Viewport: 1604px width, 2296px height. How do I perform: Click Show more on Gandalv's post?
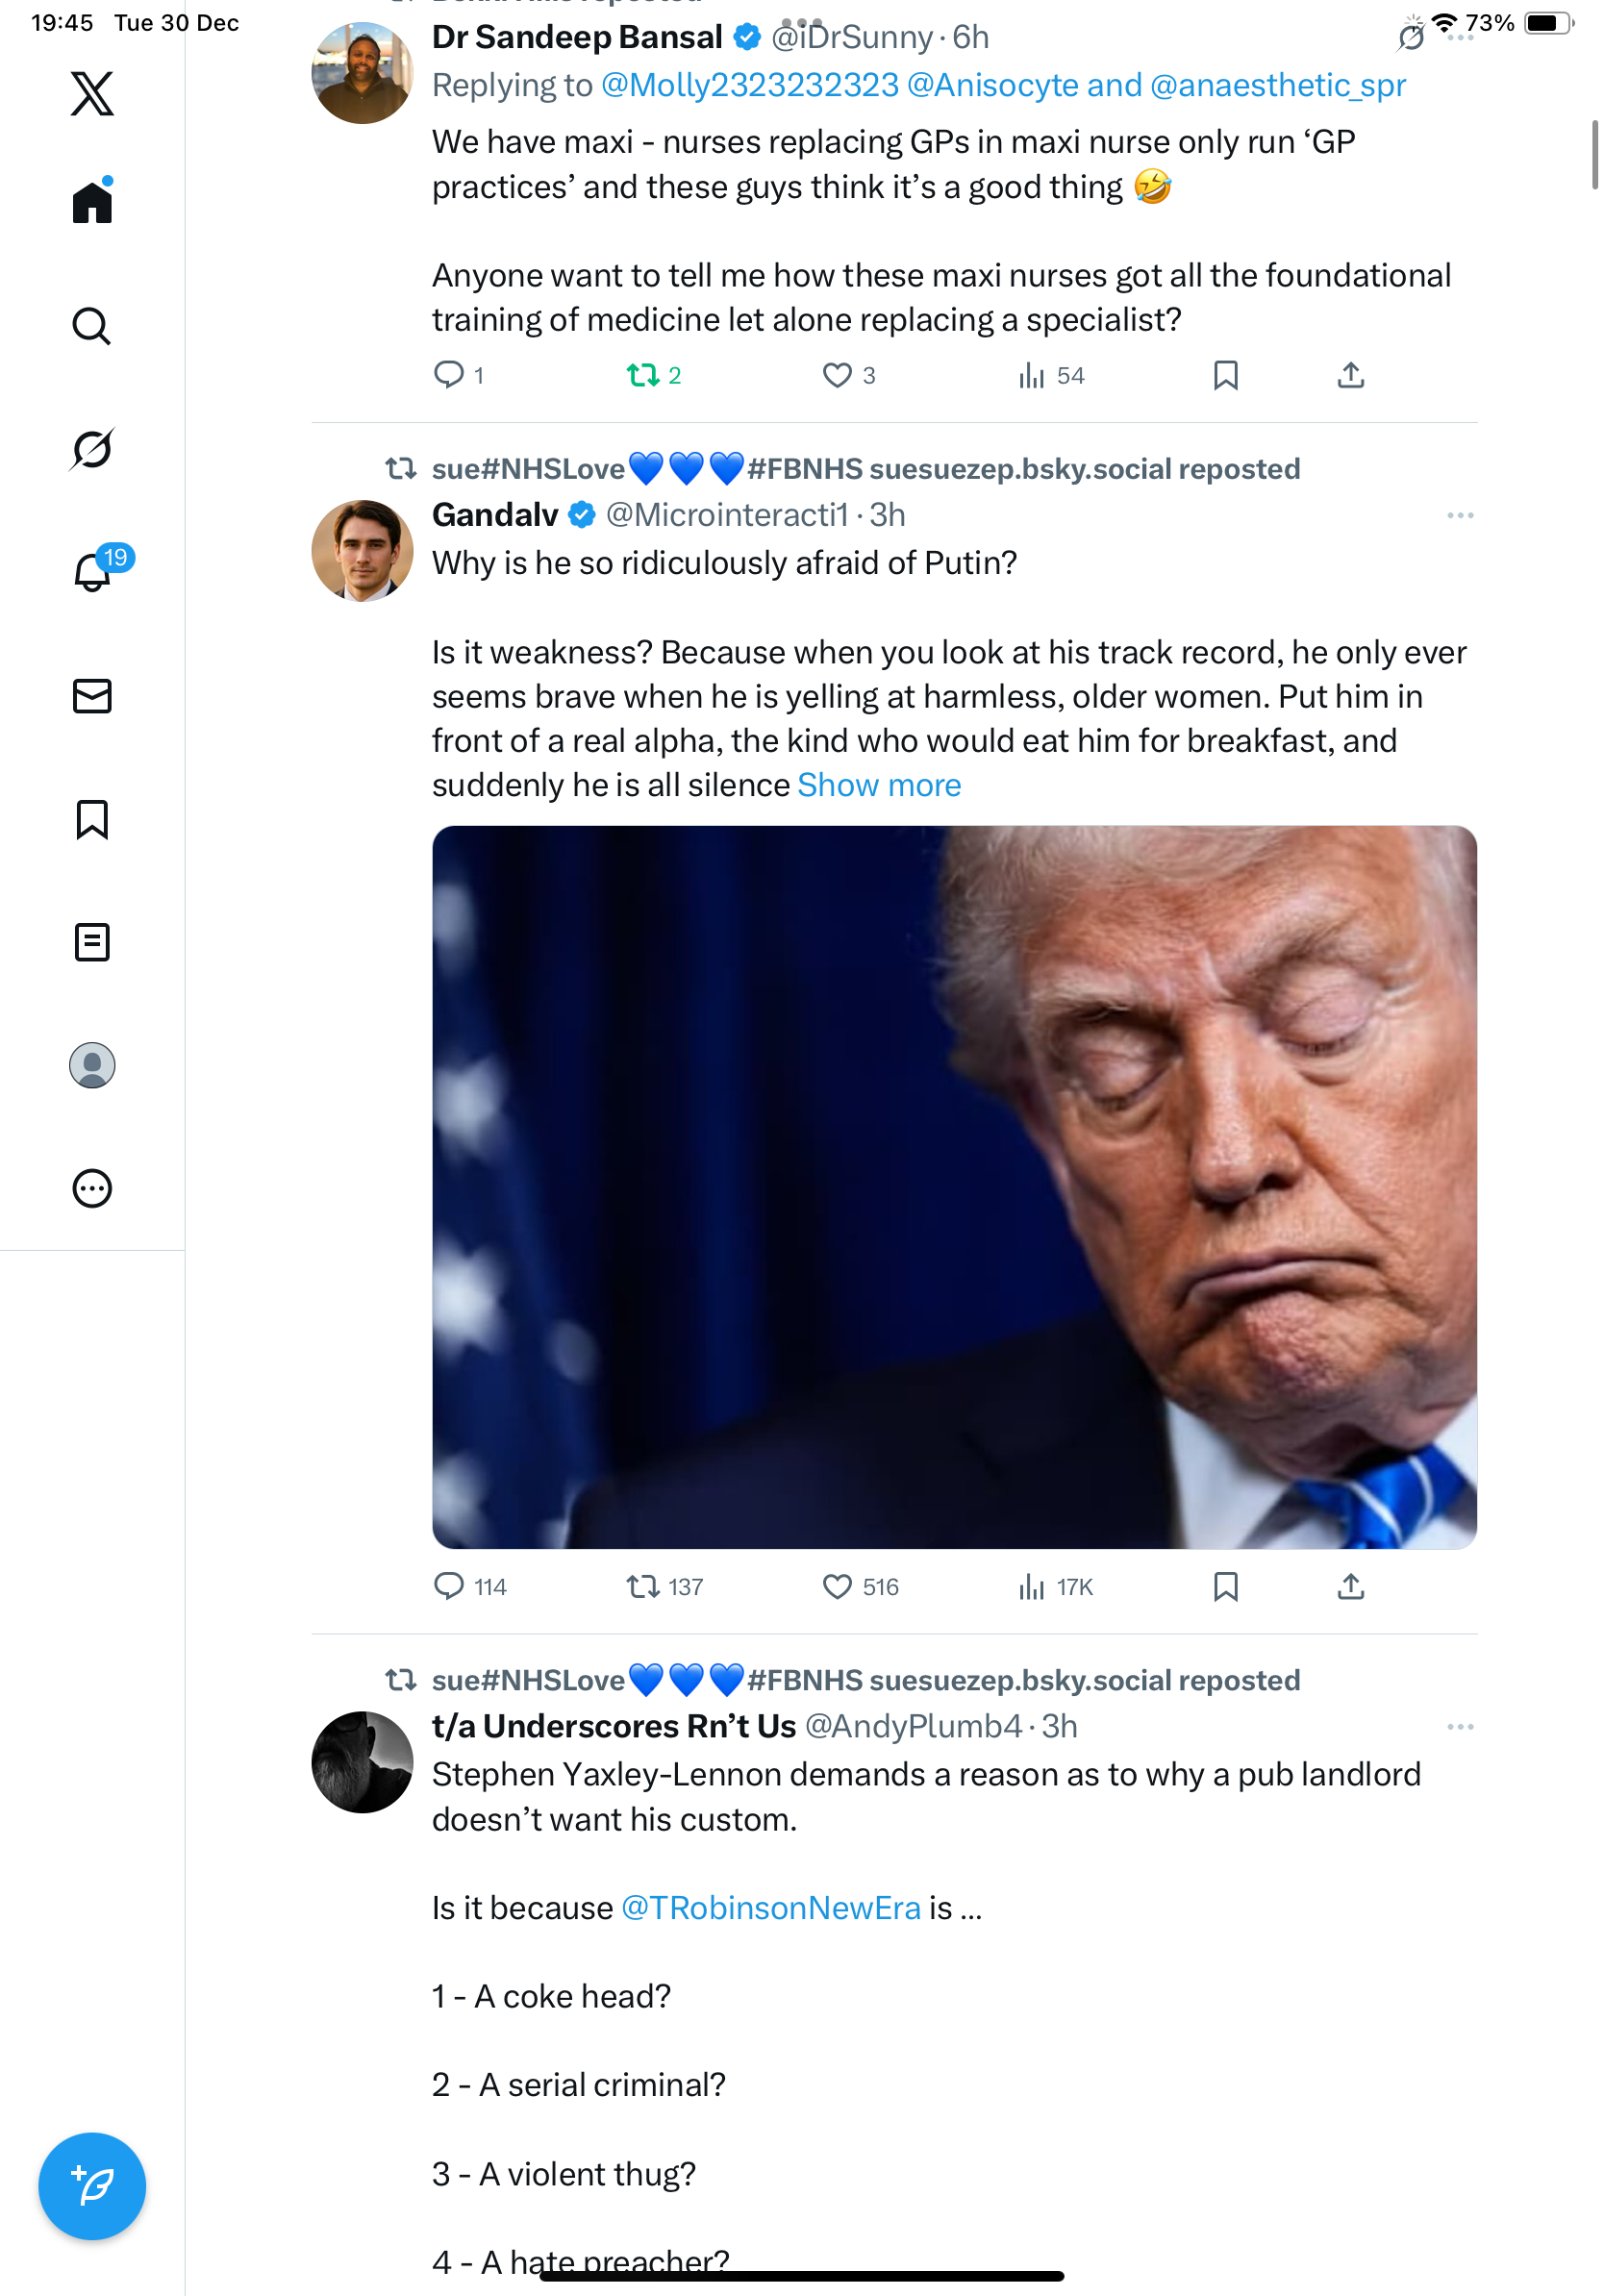pos(879,786)
